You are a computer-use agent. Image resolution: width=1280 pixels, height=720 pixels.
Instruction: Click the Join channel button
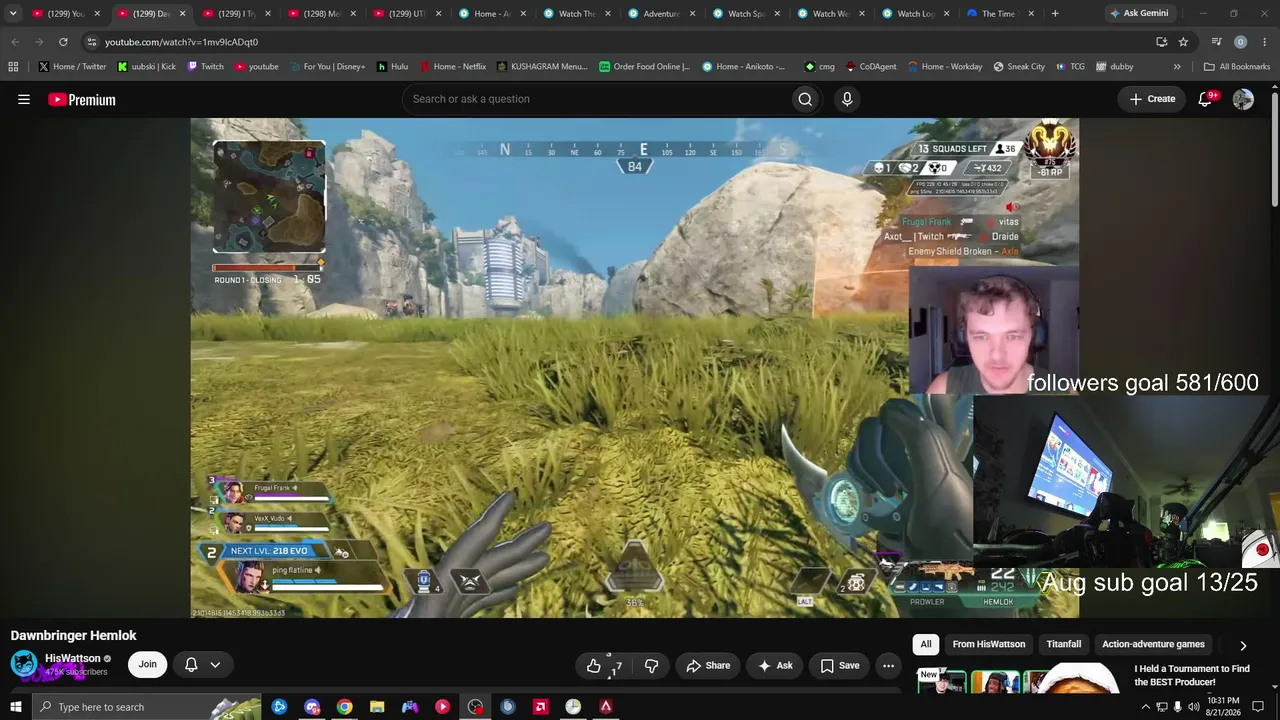coord(147,665)
